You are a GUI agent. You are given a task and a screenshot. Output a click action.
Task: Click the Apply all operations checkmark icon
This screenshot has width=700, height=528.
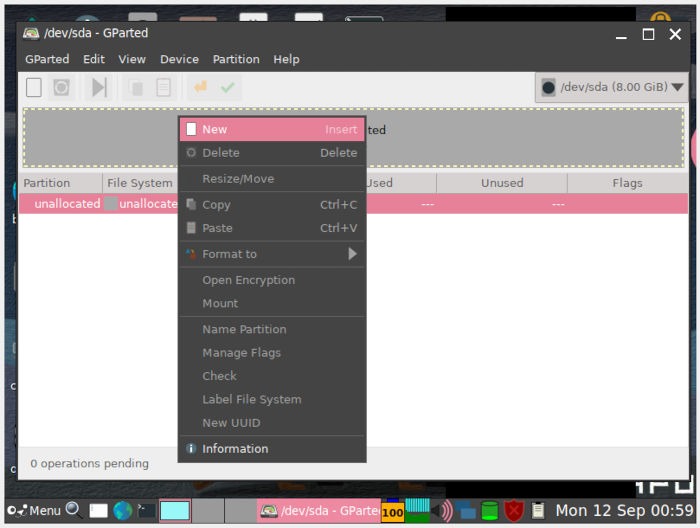click(x=228, y=87)
